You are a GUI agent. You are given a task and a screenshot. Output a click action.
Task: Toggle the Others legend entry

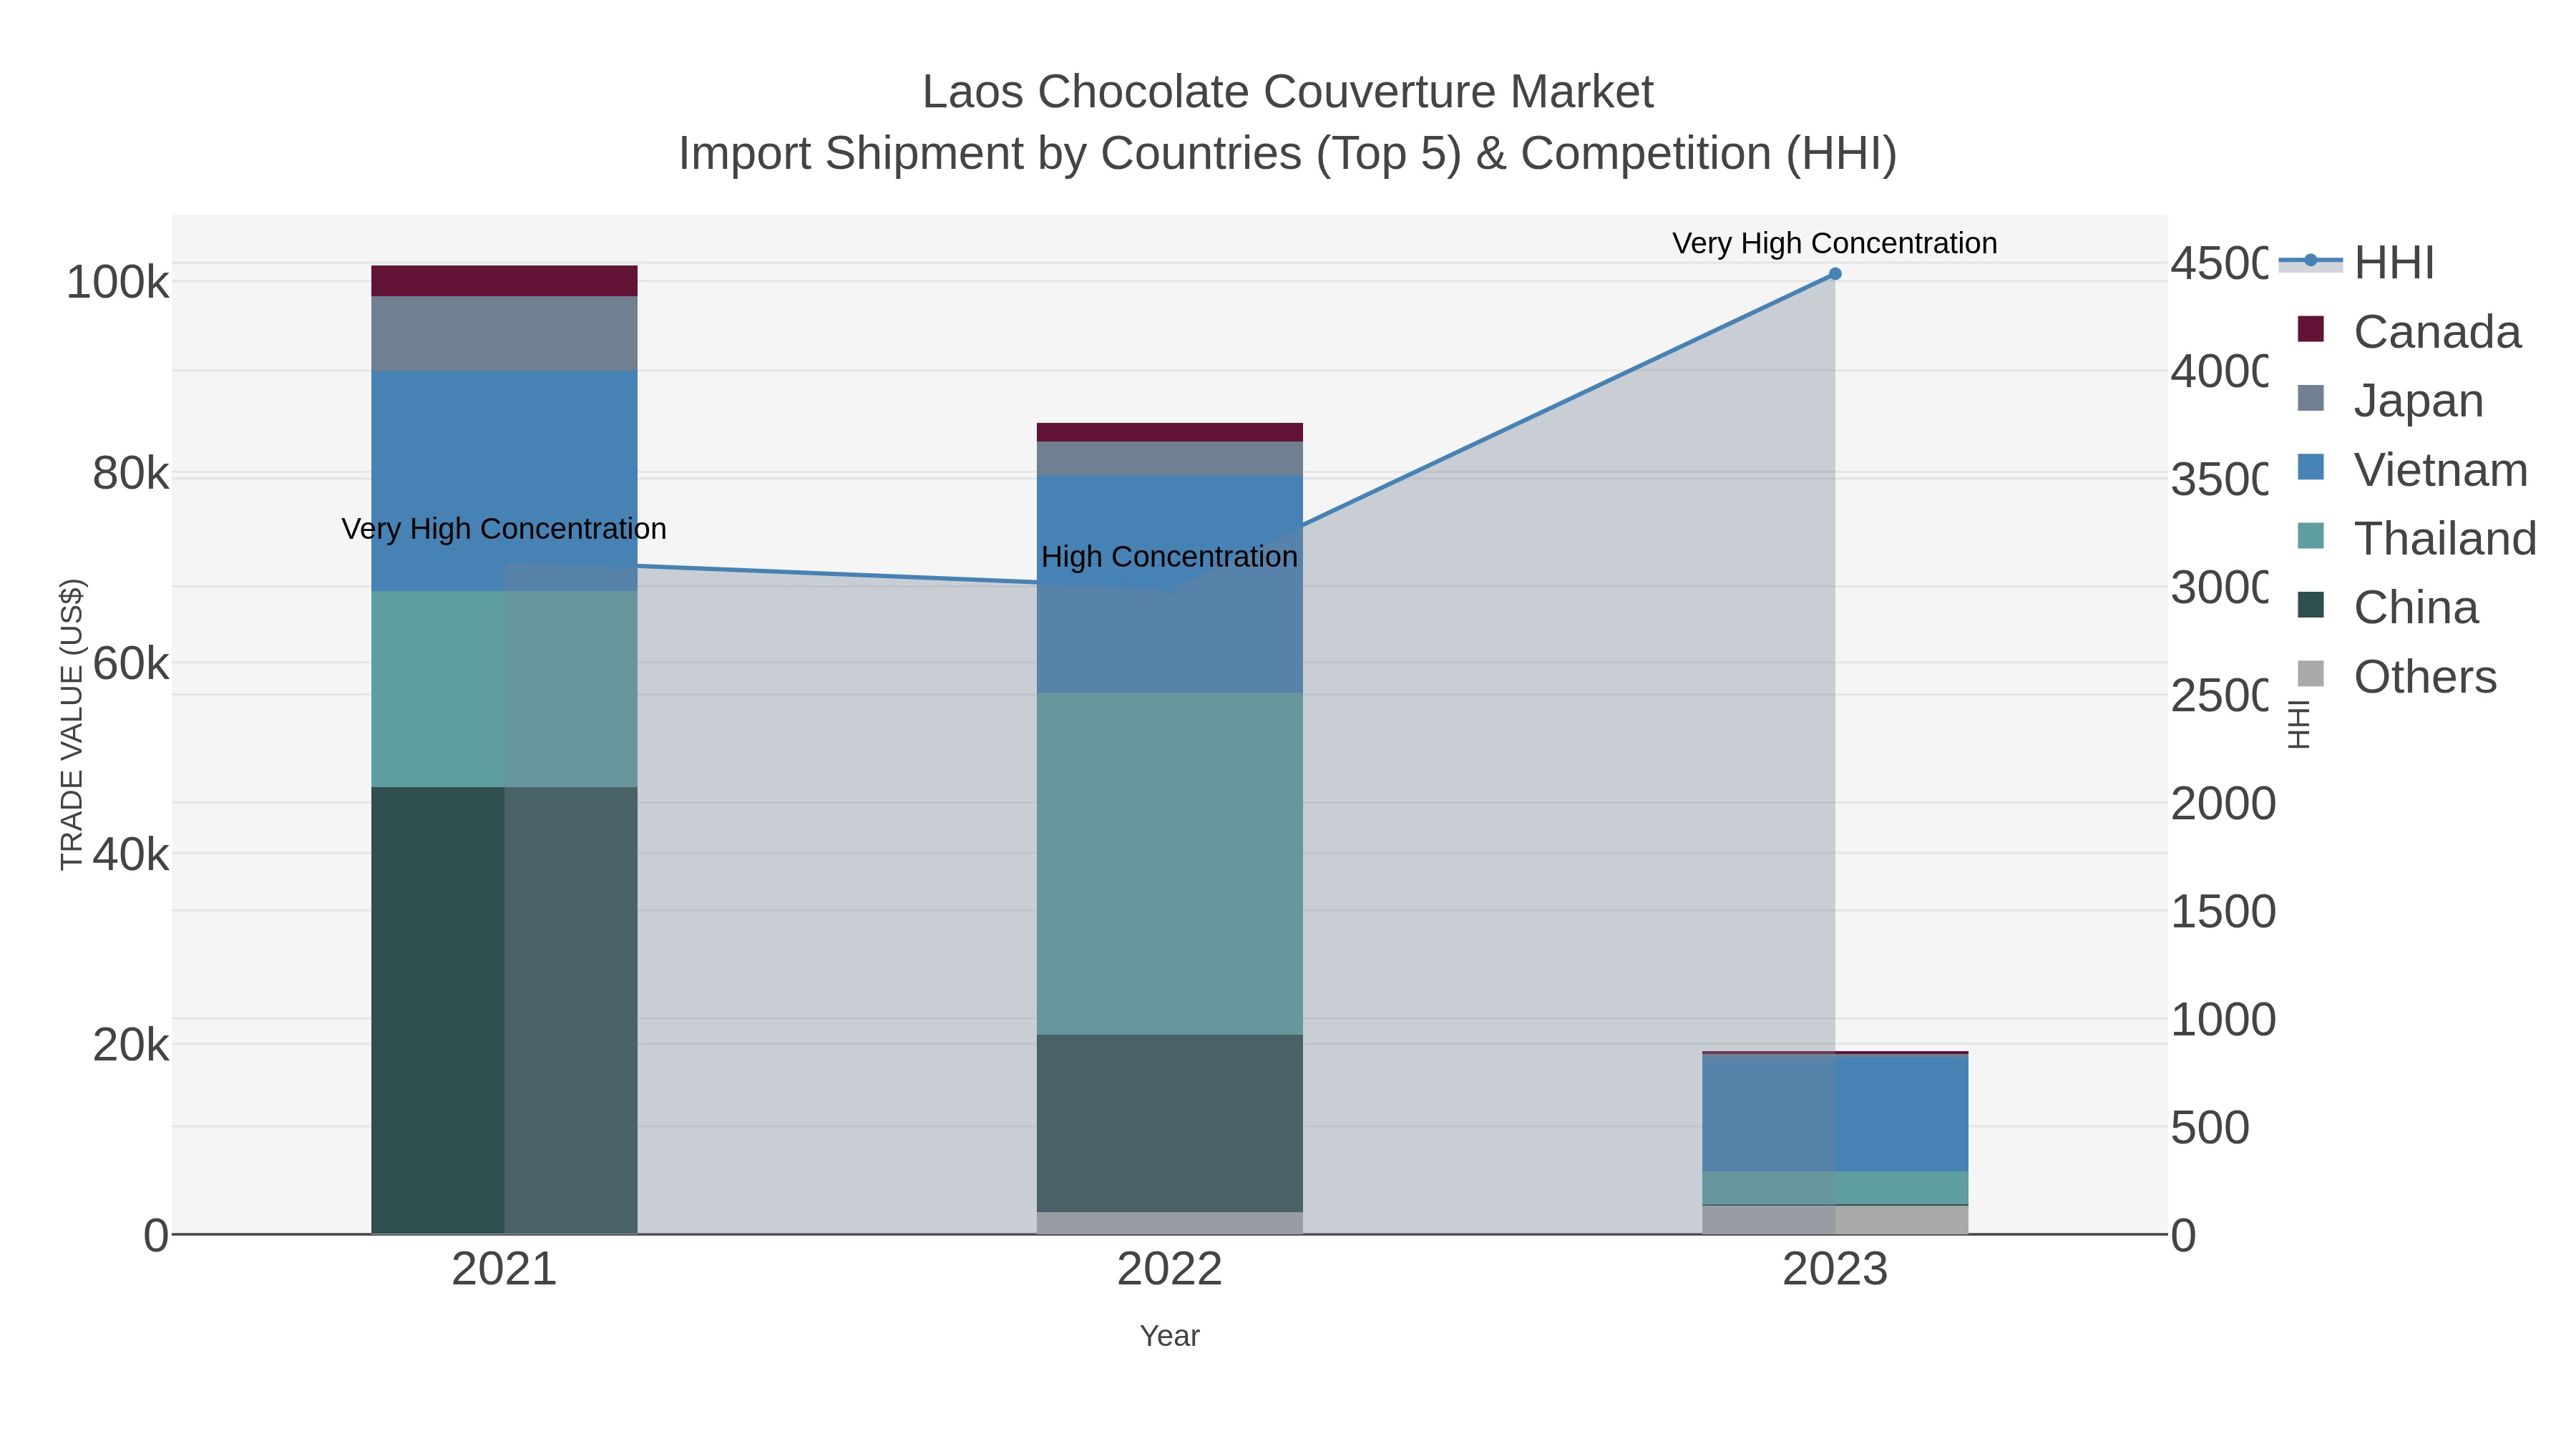2397,677
